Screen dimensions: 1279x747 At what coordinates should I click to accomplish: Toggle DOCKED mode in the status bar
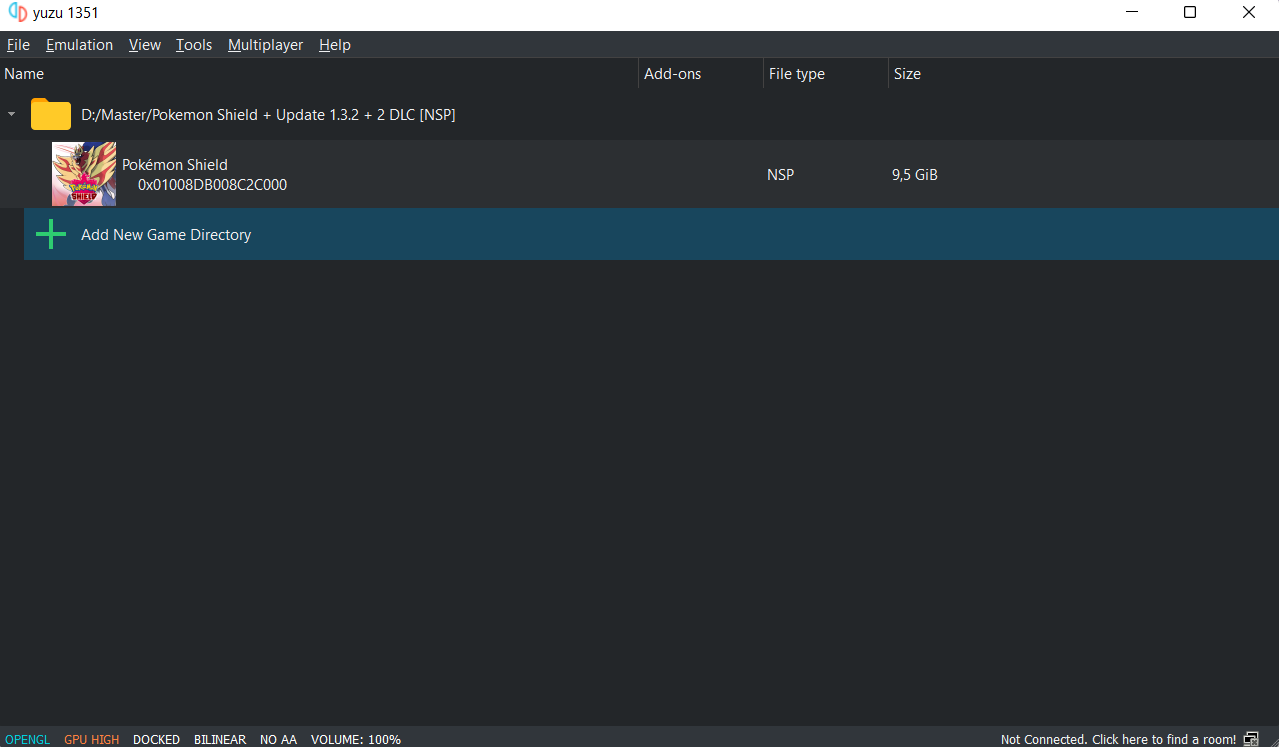click(x=156, y=739)
